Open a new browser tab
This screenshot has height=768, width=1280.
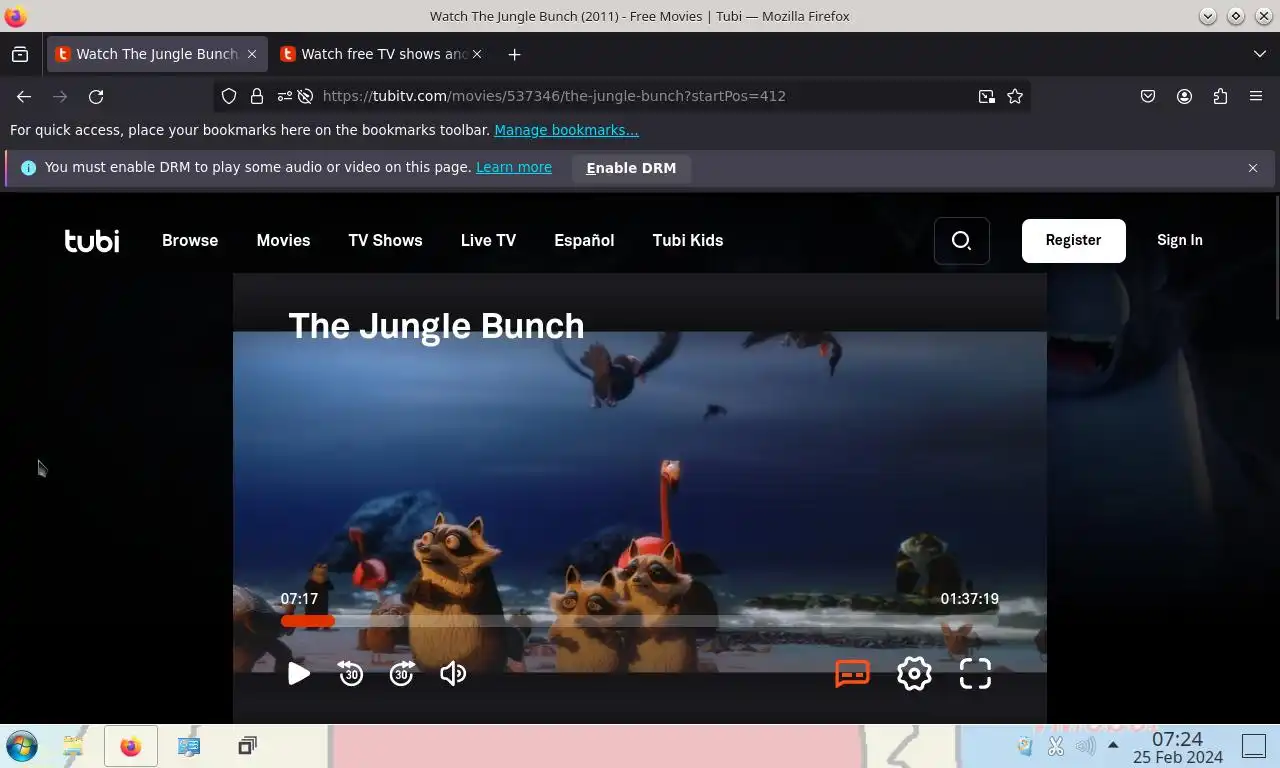pyautogui.click(x=514, y=54)
